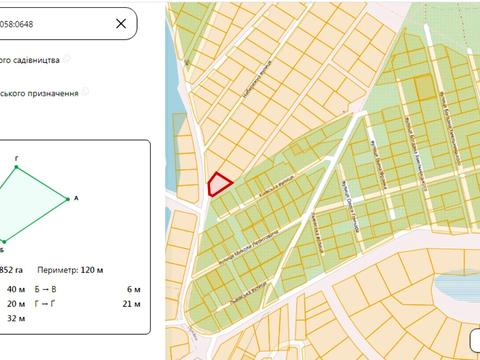Image resolution: width=480 pixels, height=360 pixels.
Task: Click vertex Г on the parcel diagram
Action: pos(16,167)
